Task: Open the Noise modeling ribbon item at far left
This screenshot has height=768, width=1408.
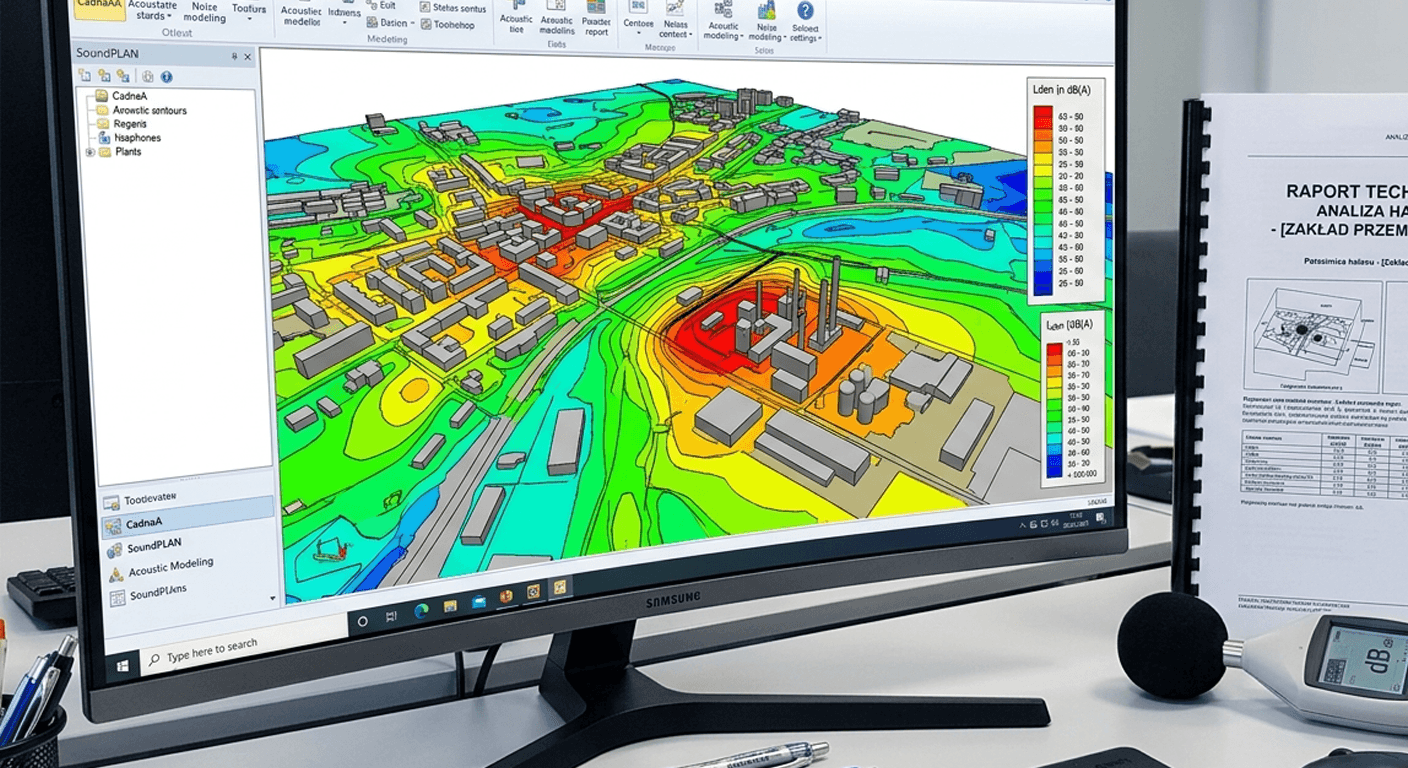Action: pyautogui.click(x=205, y=12)
